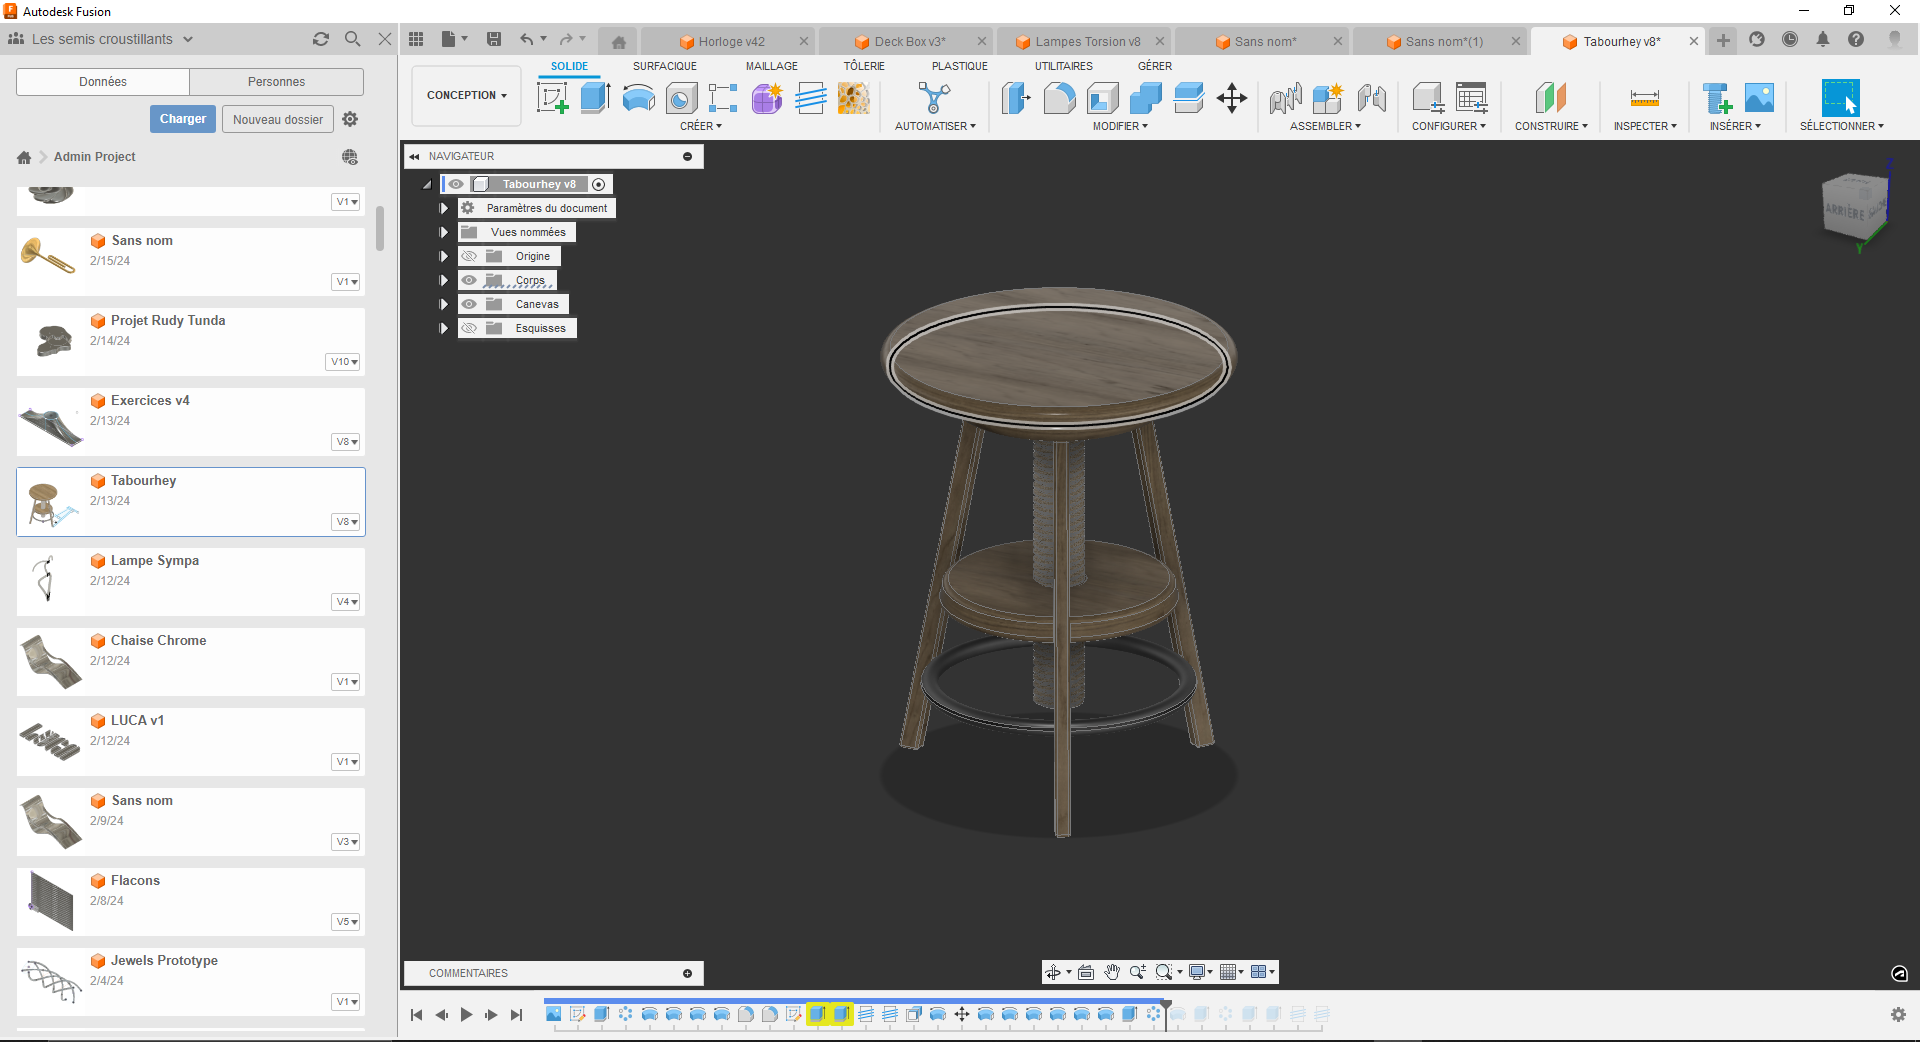Screen dimensions: 1920x1042
Task: Click the Insert fastener bolt icon
Action: [1716, 98]
